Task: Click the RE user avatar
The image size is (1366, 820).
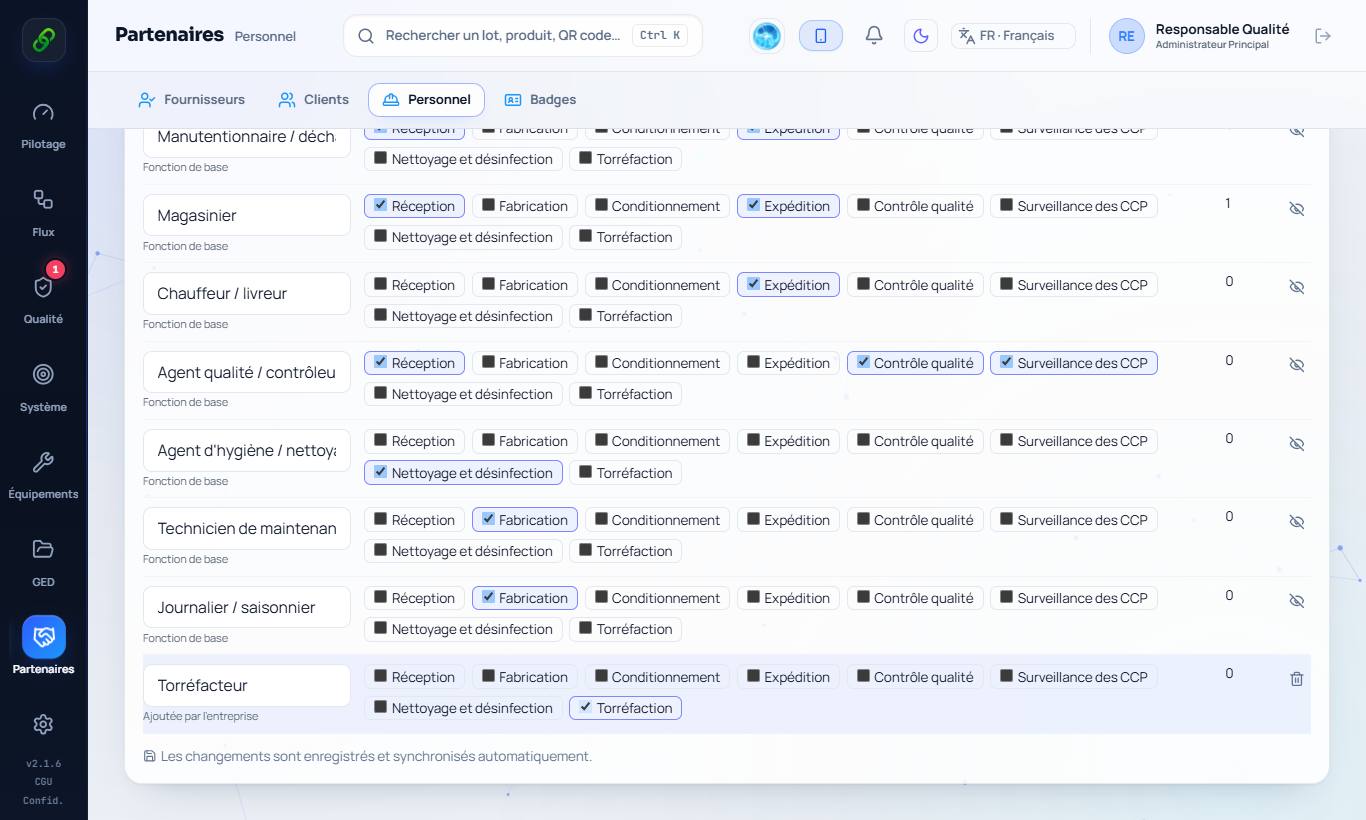Action: pos(1126,36)
